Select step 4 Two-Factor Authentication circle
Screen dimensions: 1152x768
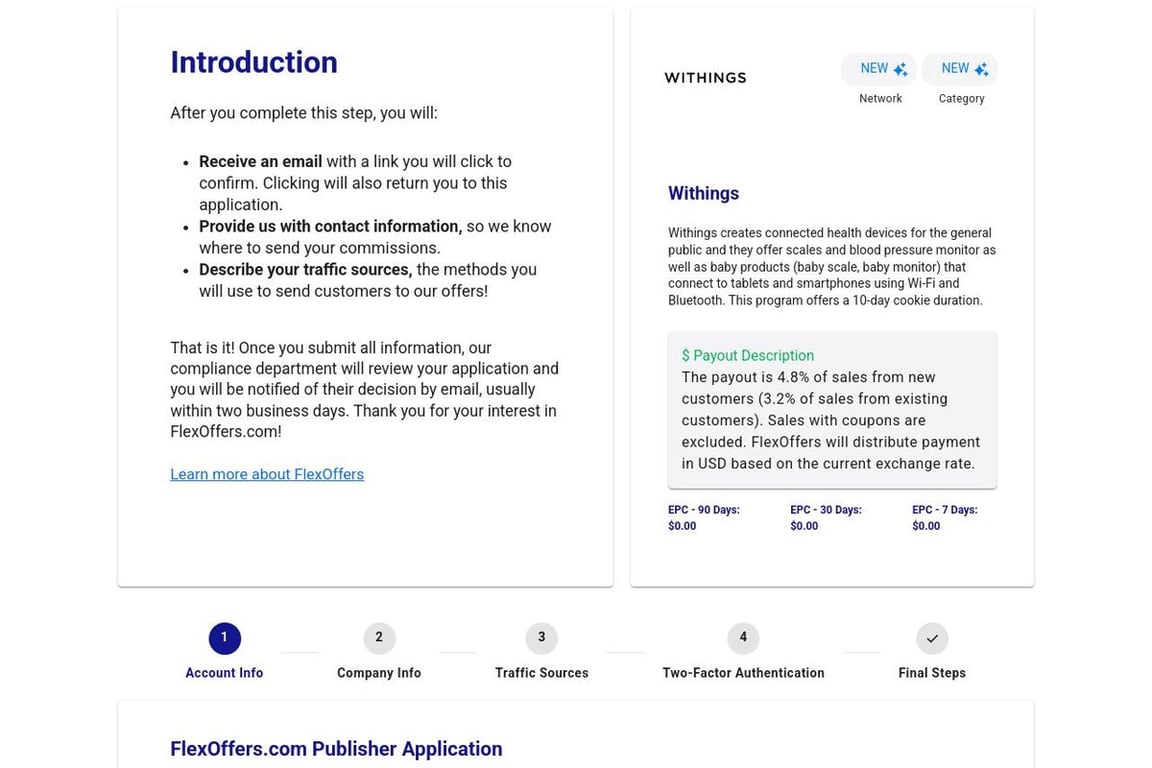coord(744,638)
